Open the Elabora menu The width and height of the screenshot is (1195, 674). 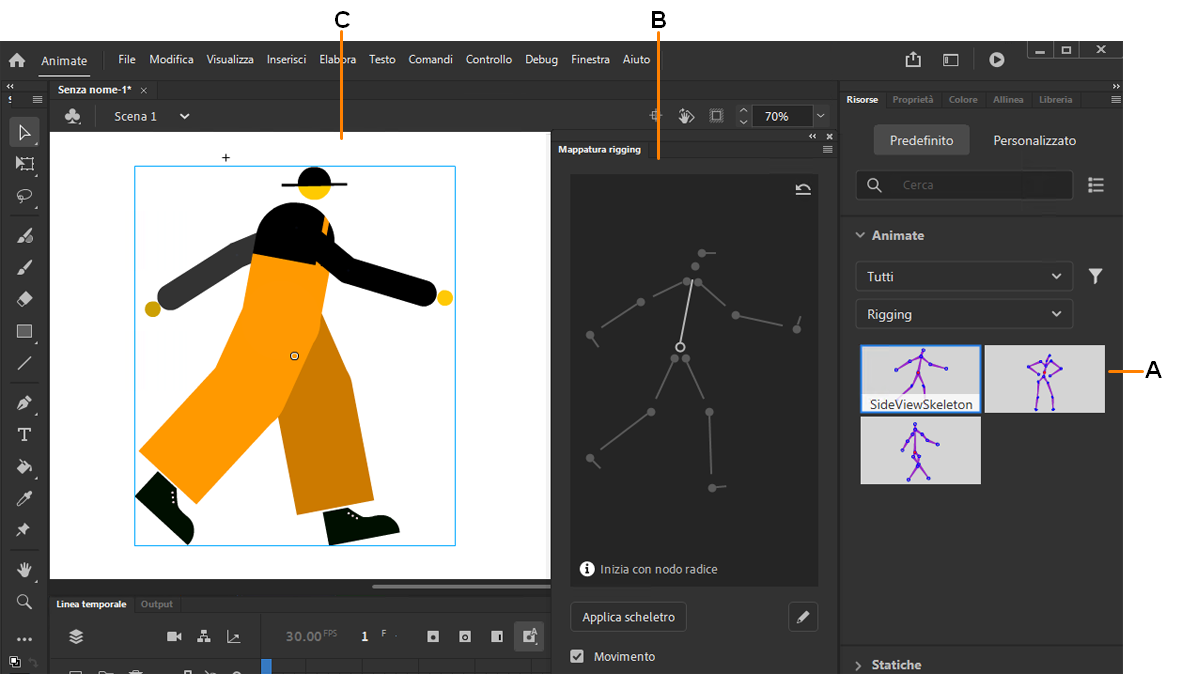(337, 59)
